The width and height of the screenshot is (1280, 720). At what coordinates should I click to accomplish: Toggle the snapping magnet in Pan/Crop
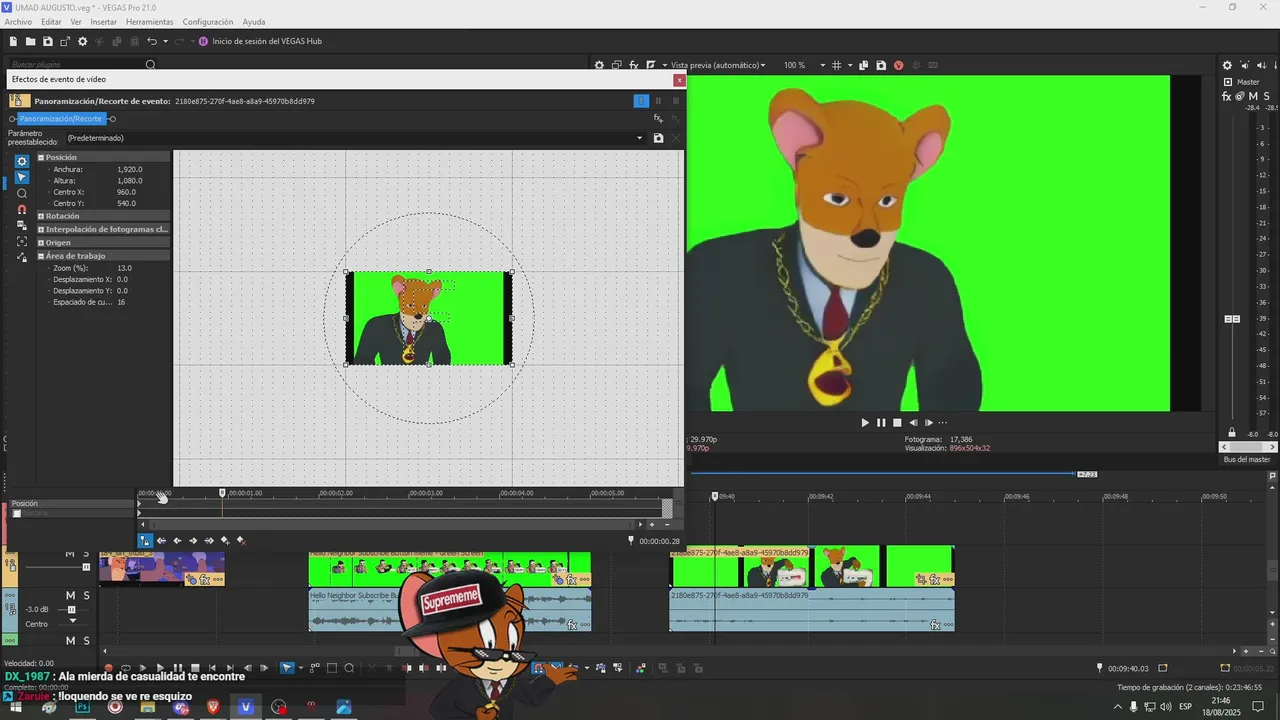coord(22,210)
